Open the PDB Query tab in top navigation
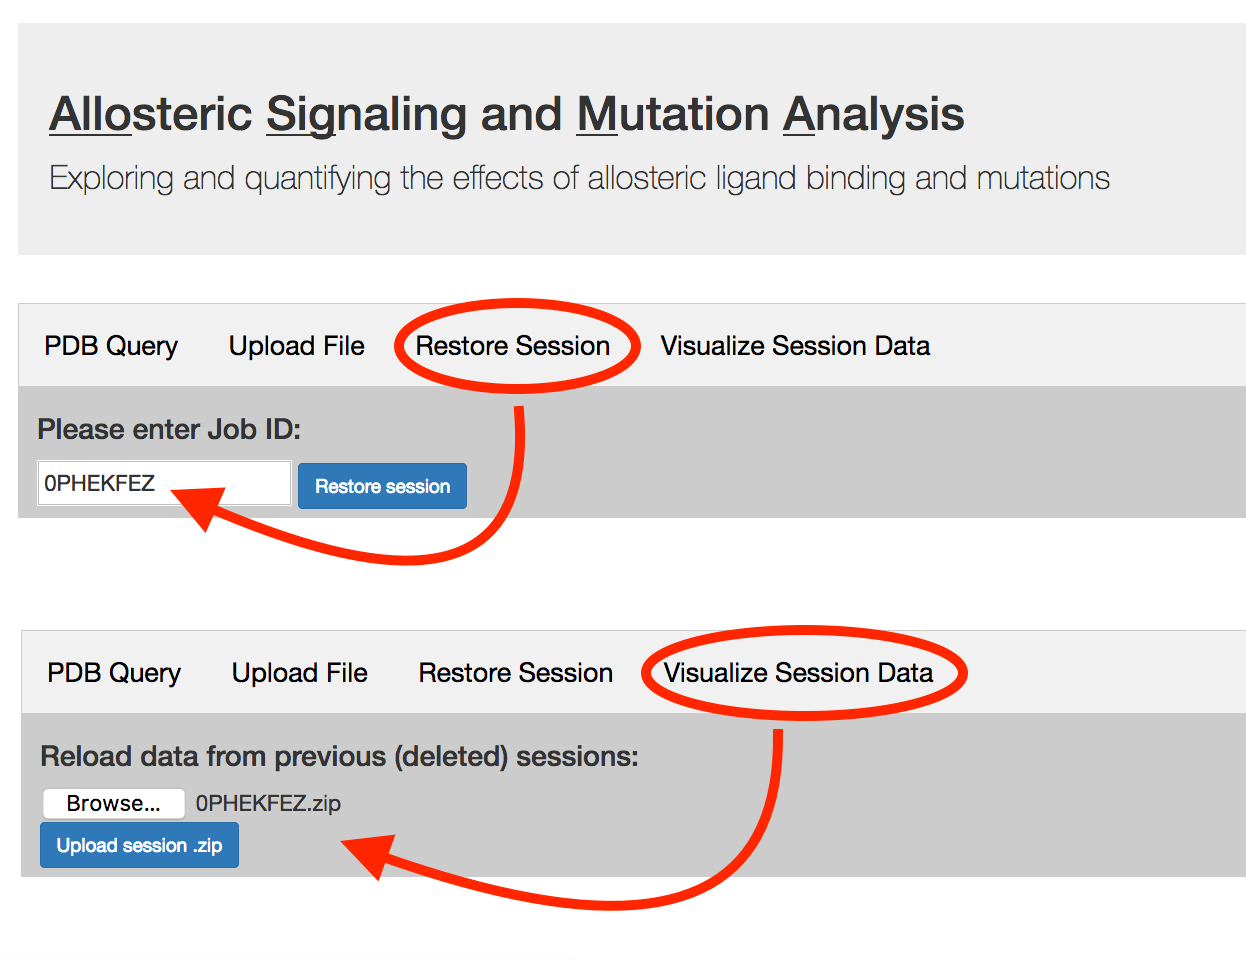The height and width of the screenshot is (960, 1246). pyautogui.click(x=110, y=345)
